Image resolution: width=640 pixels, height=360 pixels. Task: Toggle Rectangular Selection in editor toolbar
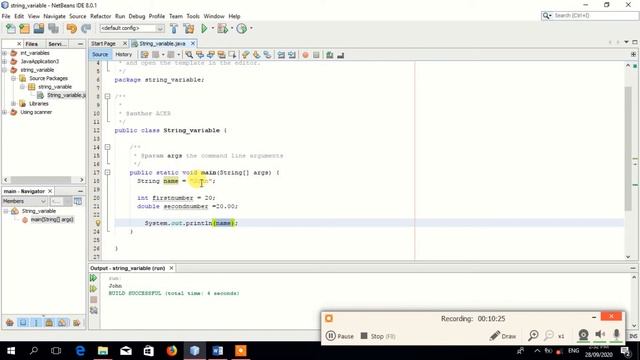click(x=232, y=55)
